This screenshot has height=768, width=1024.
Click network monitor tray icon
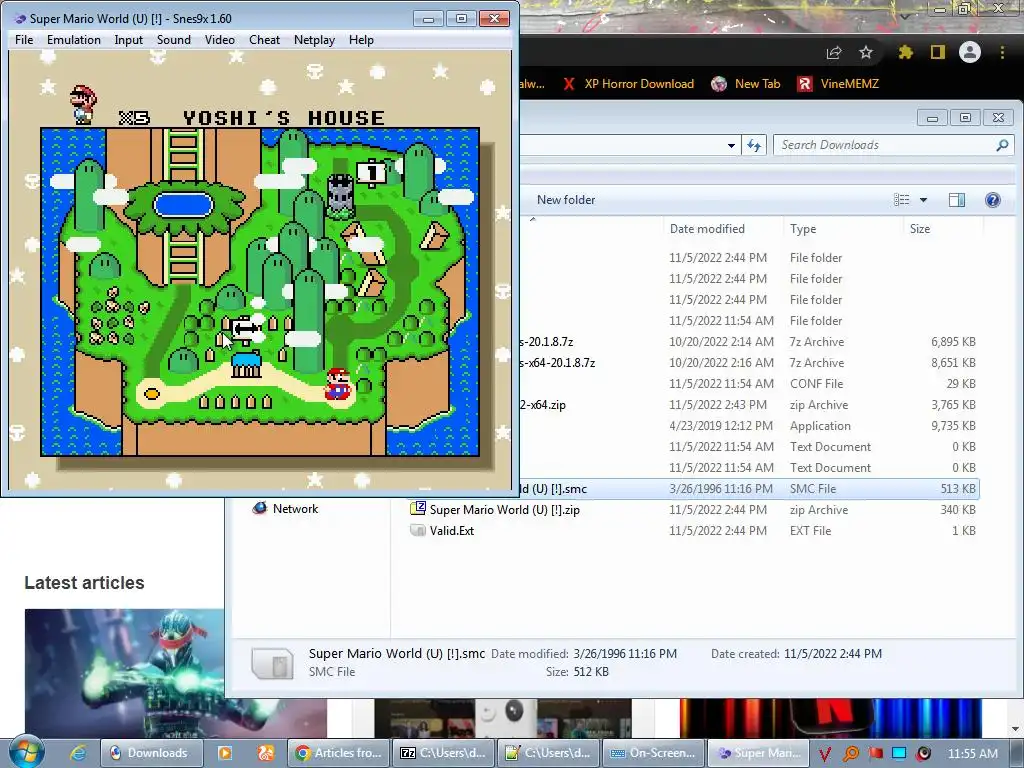899,754
